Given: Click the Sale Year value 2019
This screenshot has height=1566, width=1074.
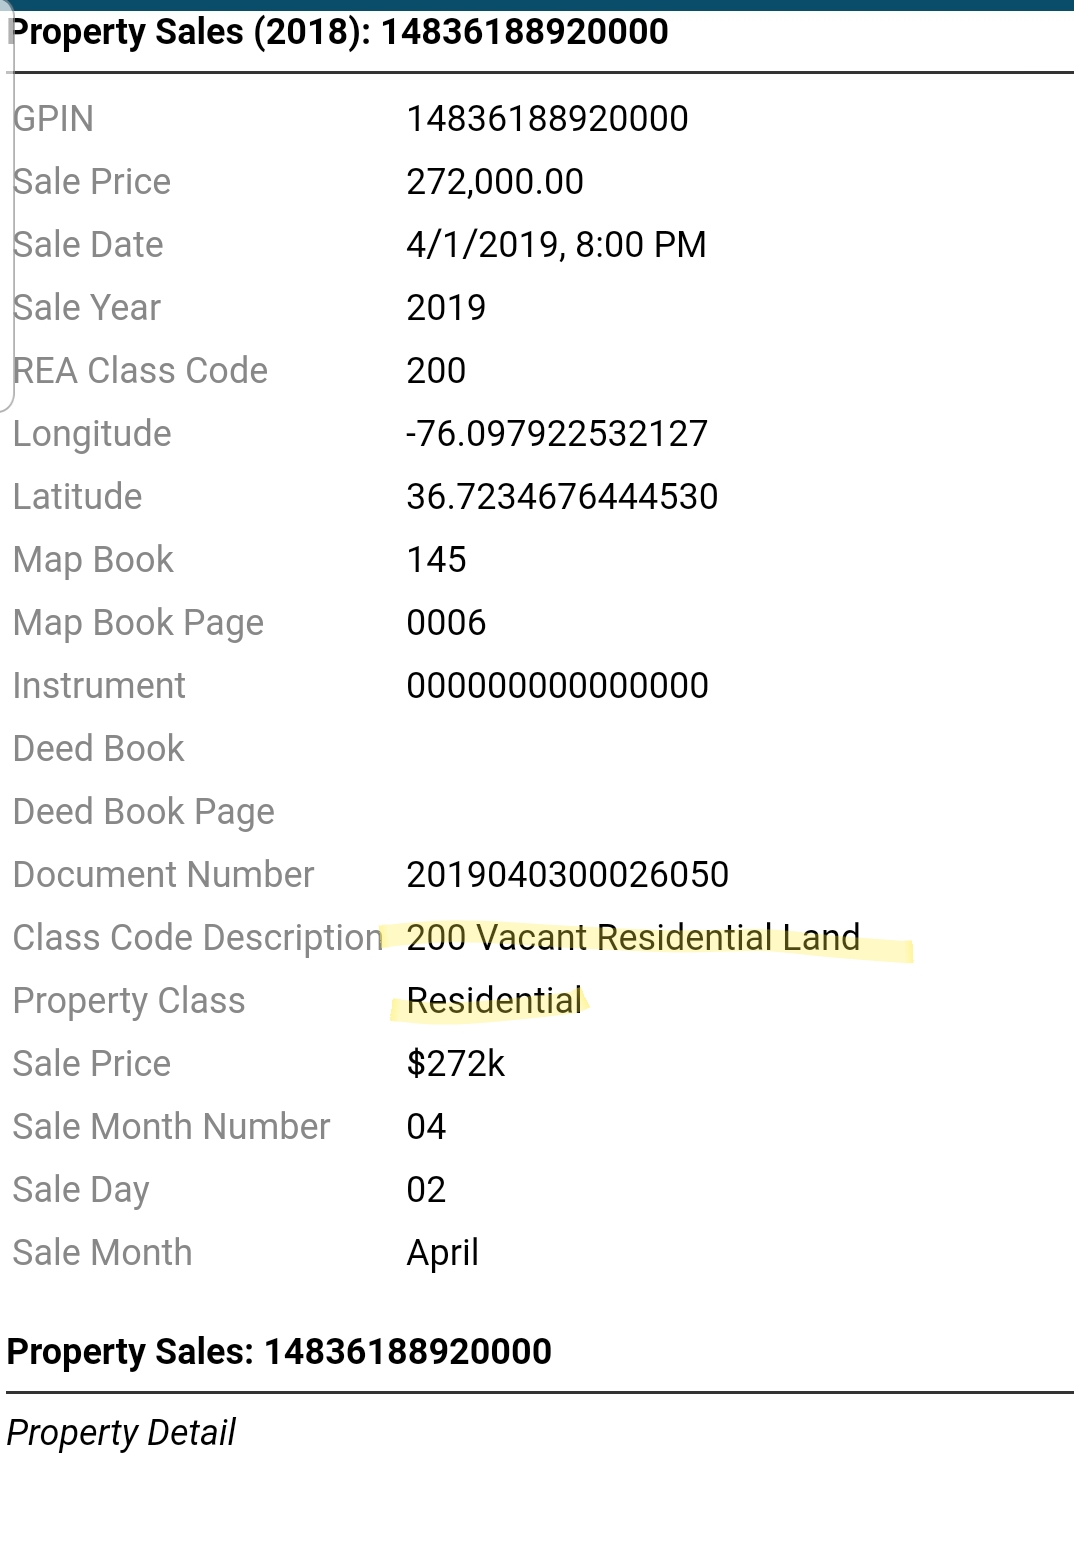Looking at the screenshot, I should (446, 308).
